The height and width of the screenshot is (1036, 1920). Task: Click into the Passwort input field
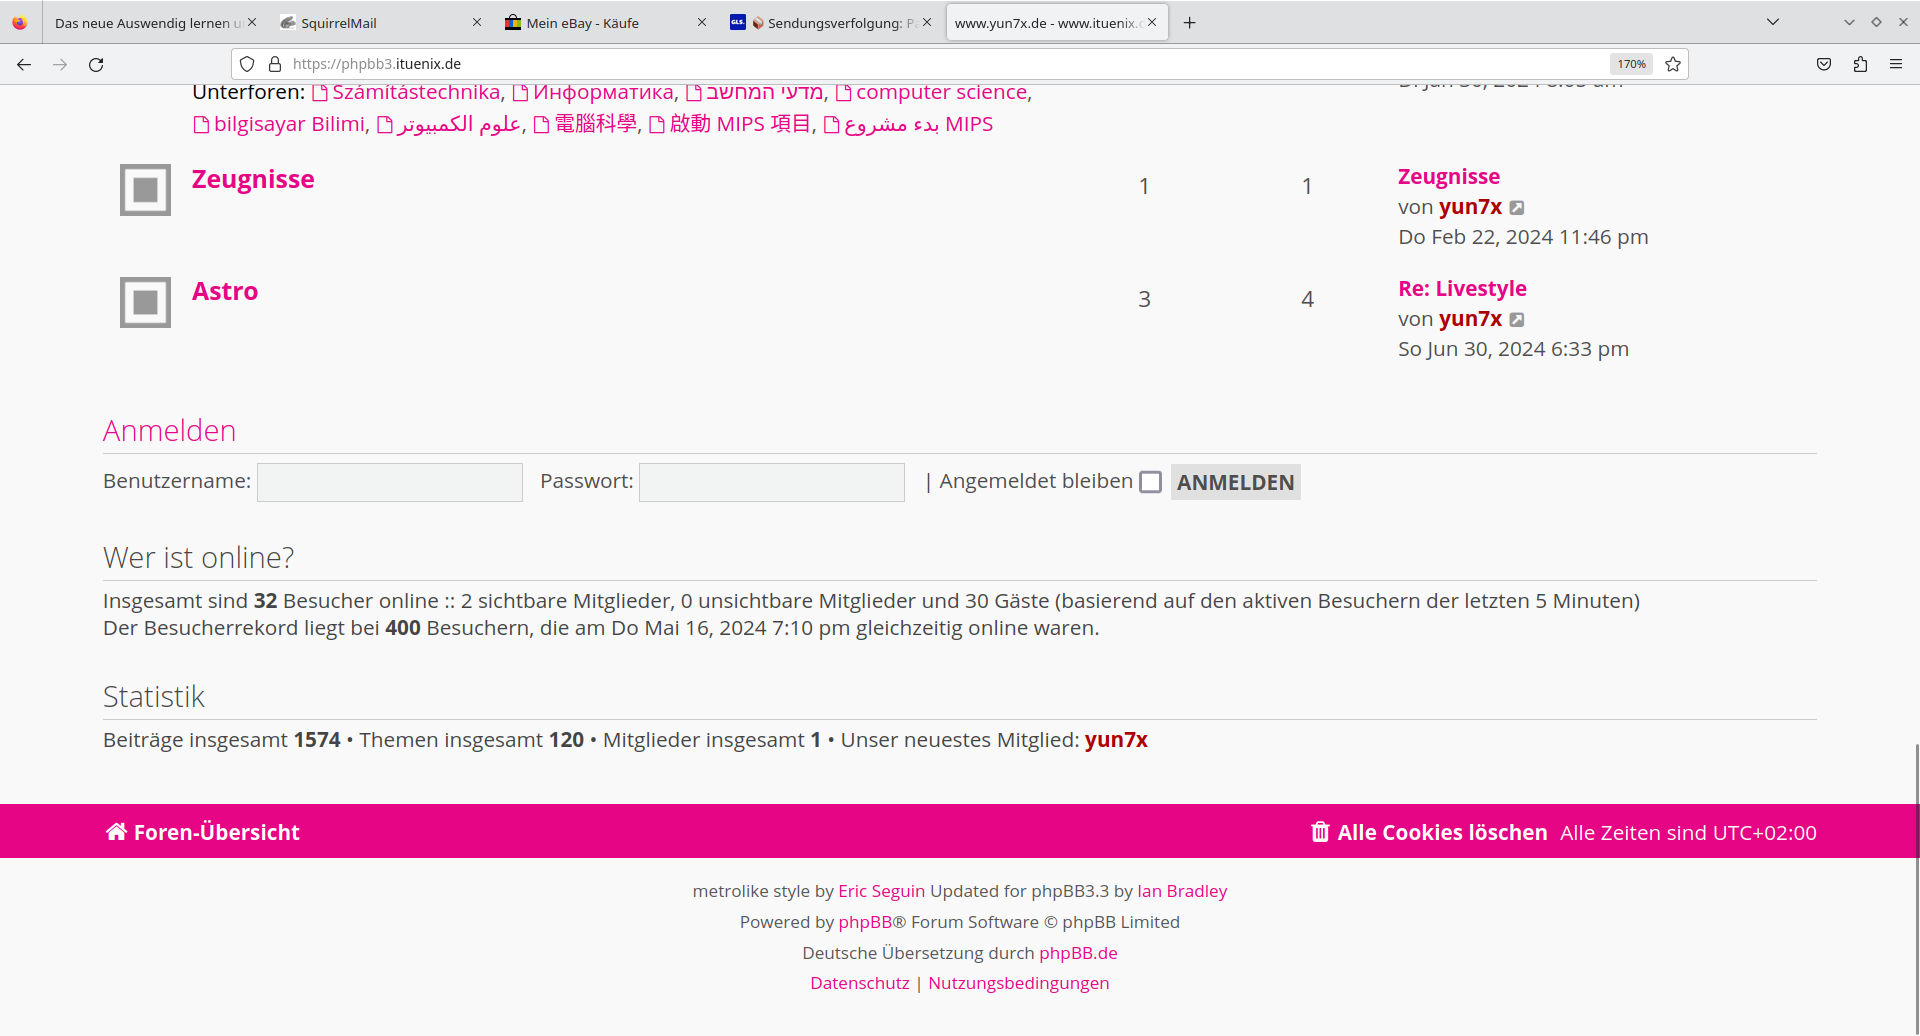coord(771,482)
